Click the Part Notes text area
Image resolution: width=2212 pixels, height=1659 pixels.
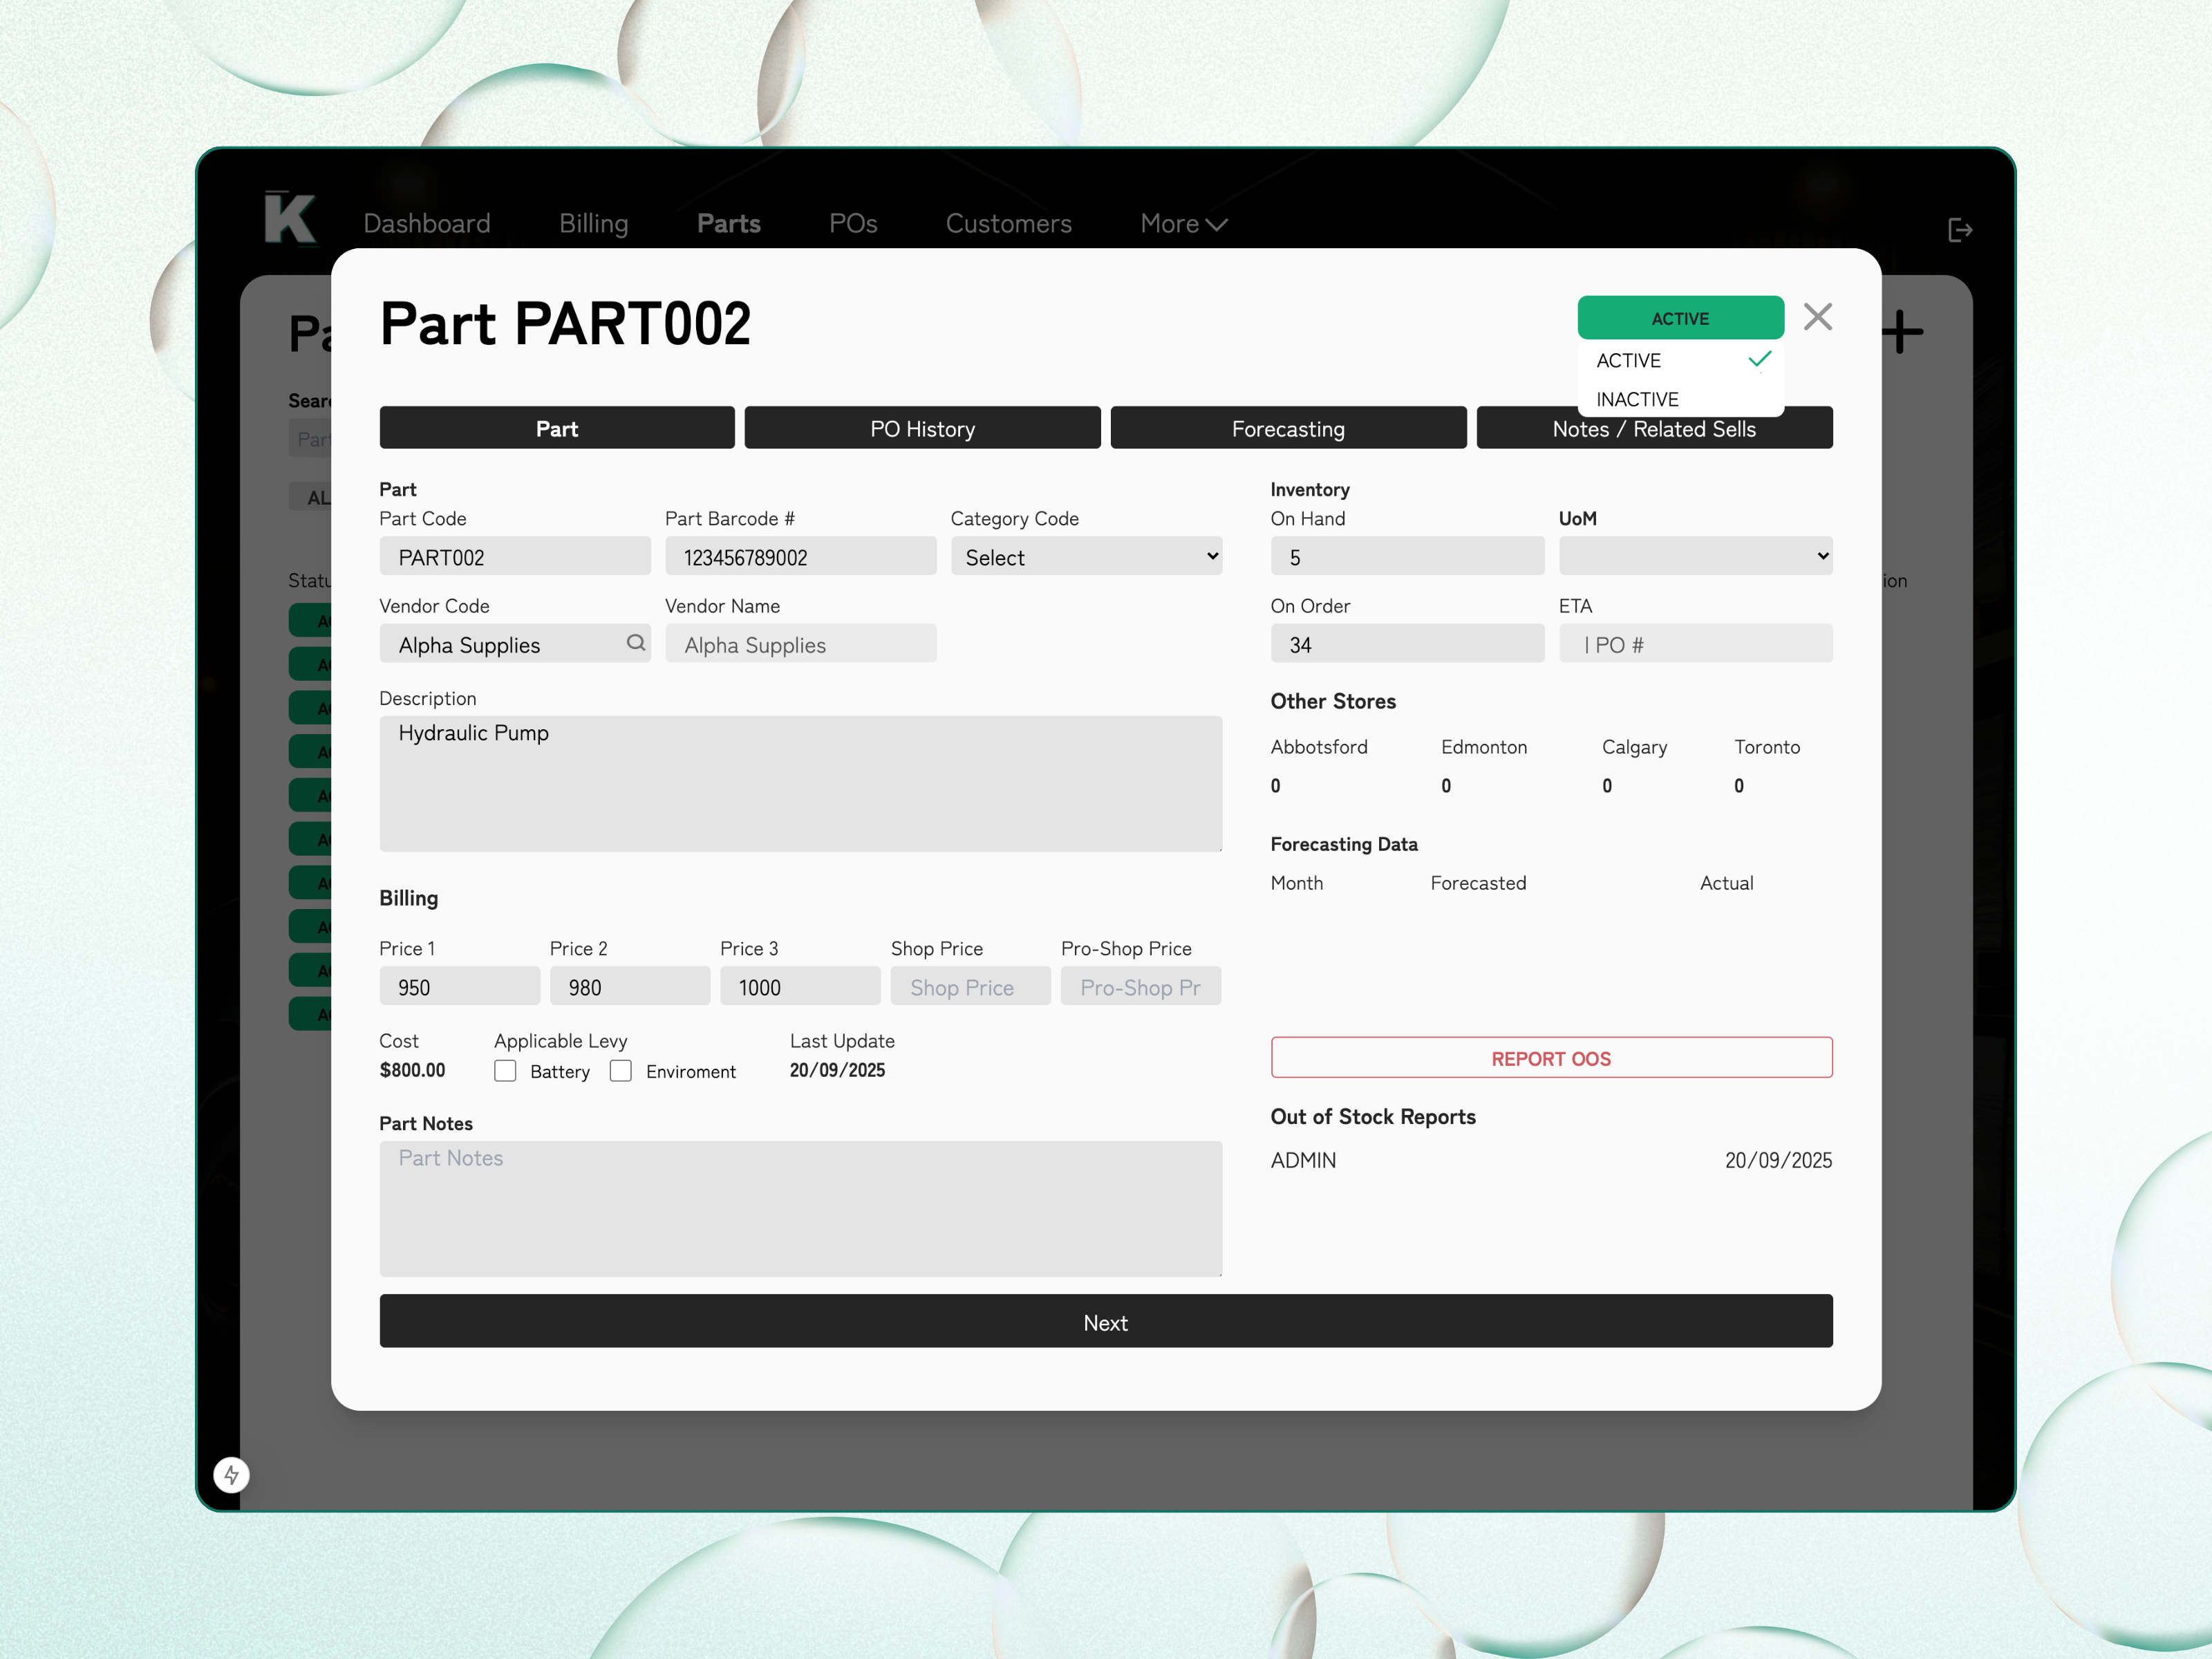point(800,1208)
